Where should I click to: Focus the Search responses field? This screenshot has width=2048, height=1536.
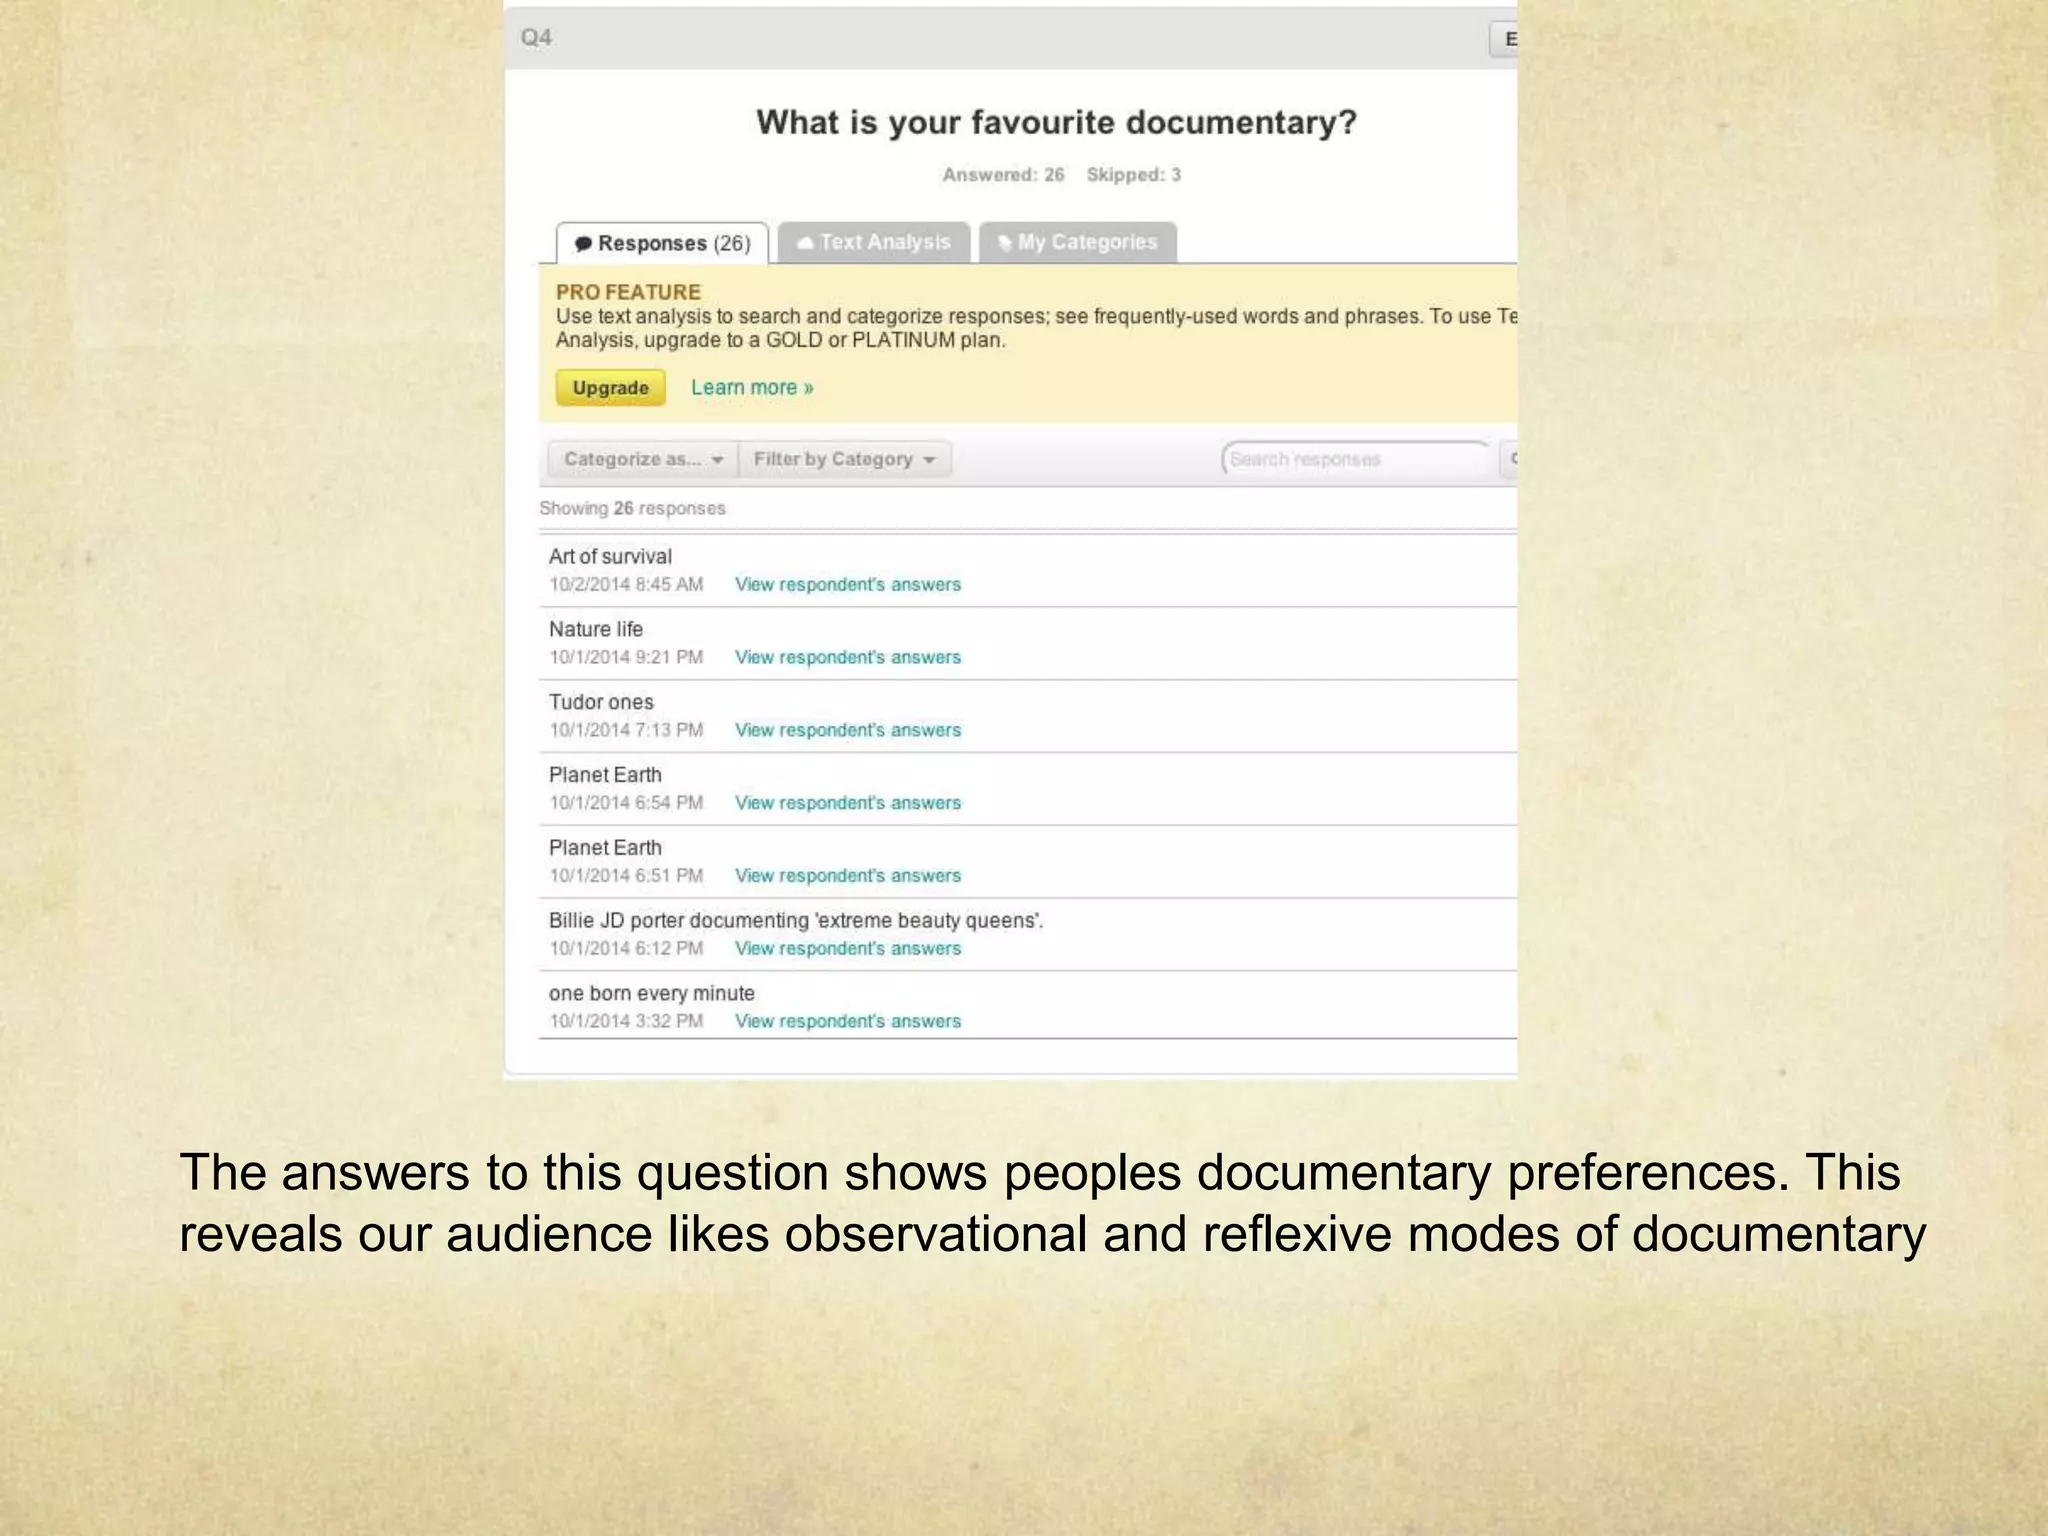pyautogui.click(x=1356, y=459)
